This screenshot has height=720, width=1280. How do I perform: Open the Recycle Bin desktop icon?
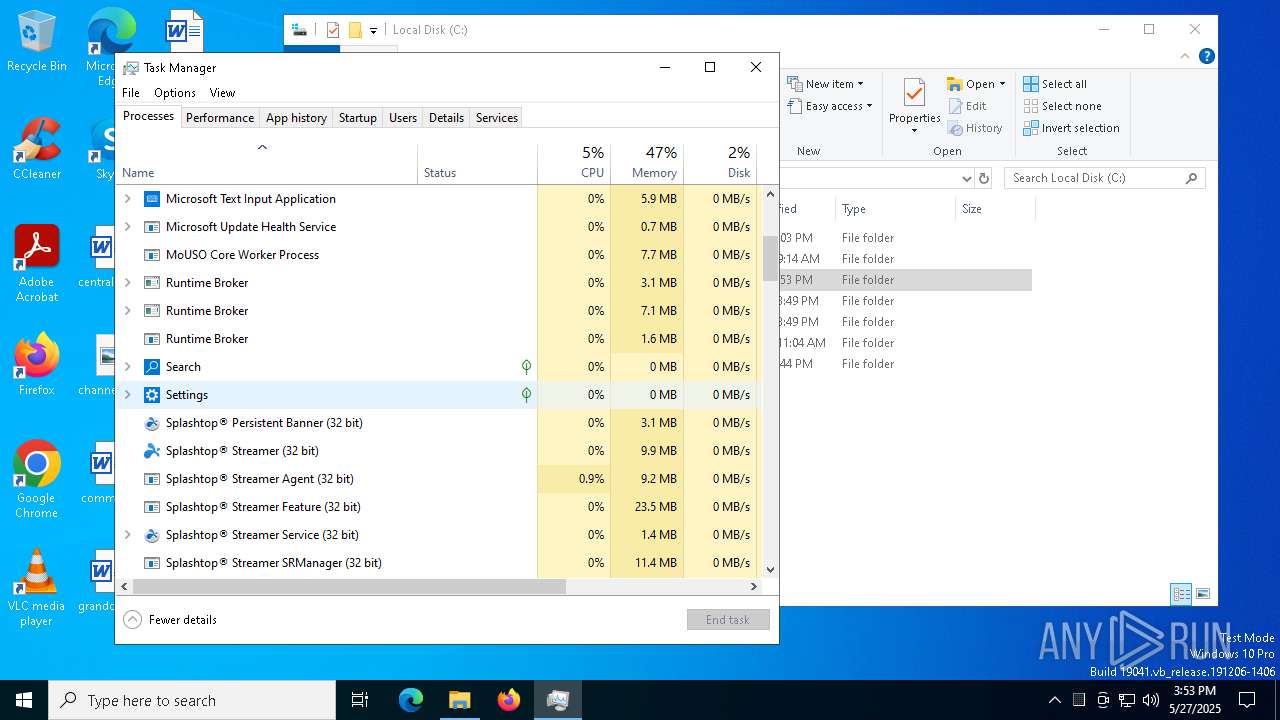[36, 41]
